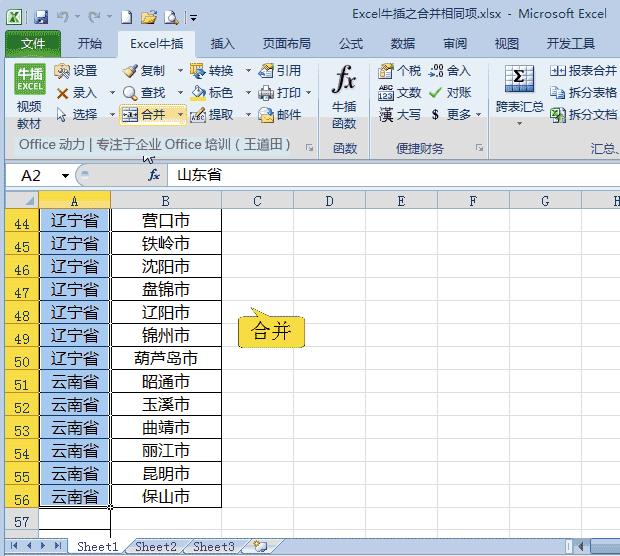Click the 邮件 mail tool
This screenshot has width=620, height=556.
[280, 115]
